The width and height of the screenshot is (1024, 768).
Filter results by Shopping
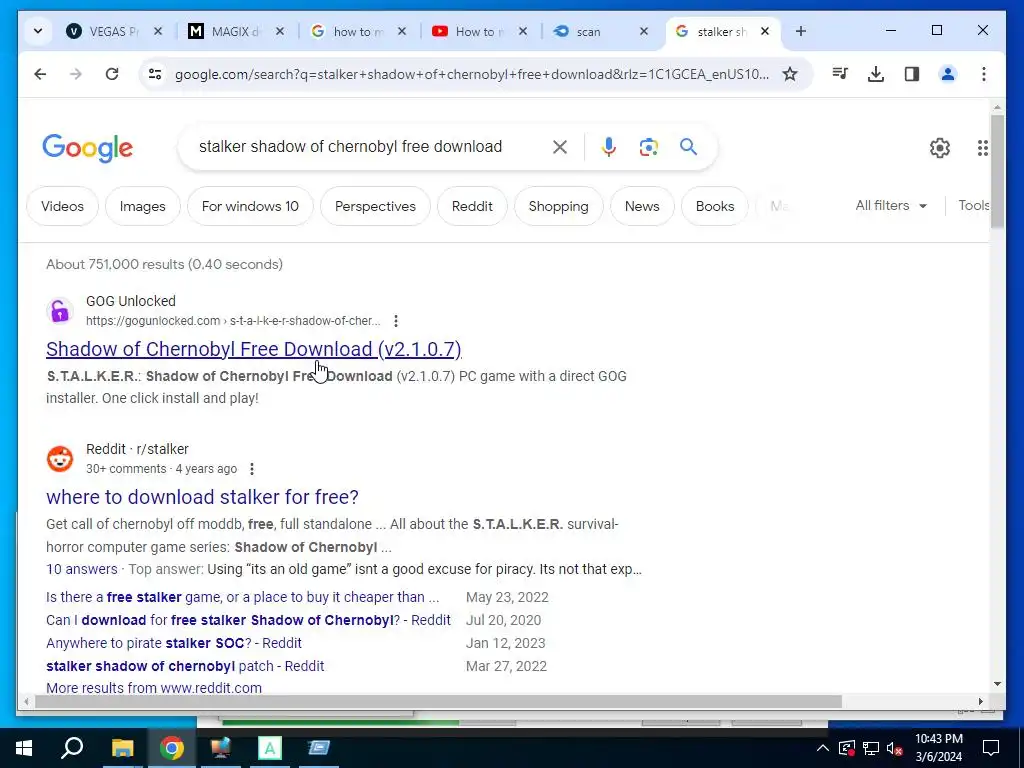click(558, 206)
